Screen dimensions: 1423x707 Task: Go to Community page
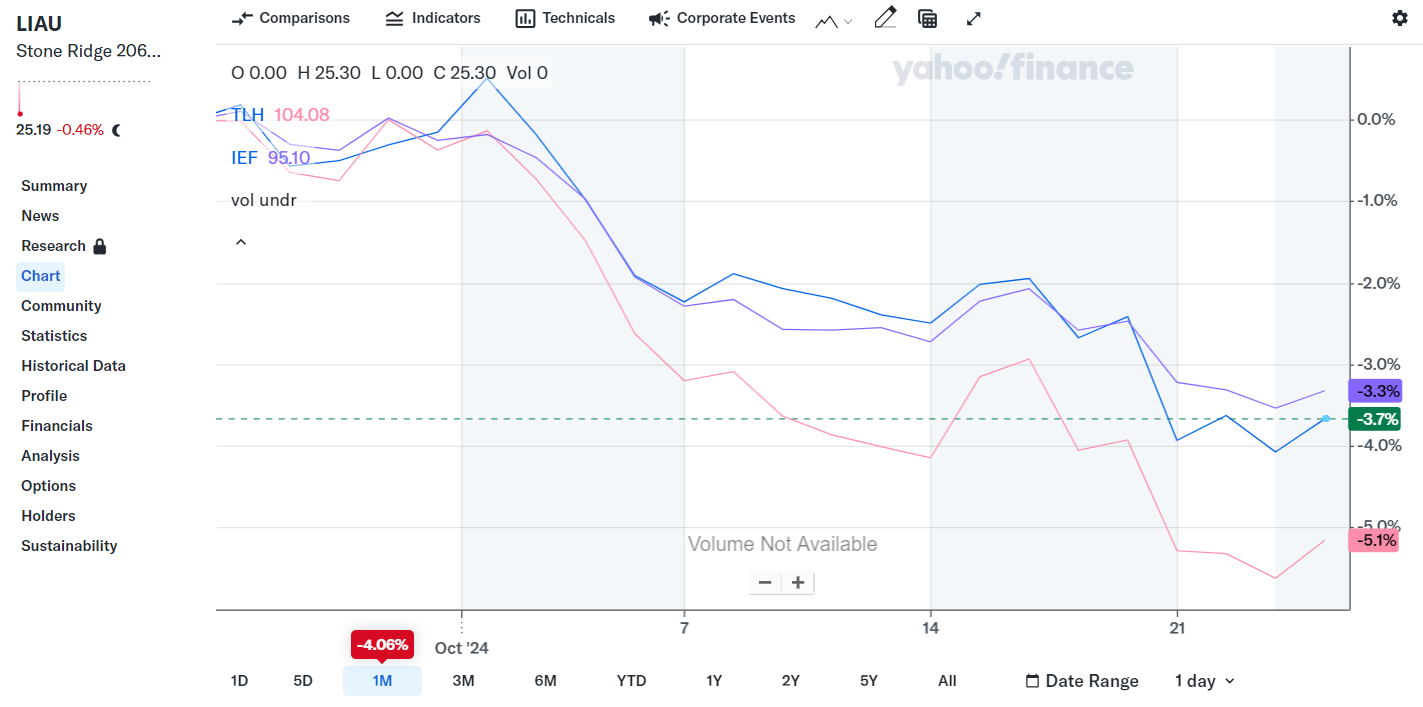(x=61, y=306)
